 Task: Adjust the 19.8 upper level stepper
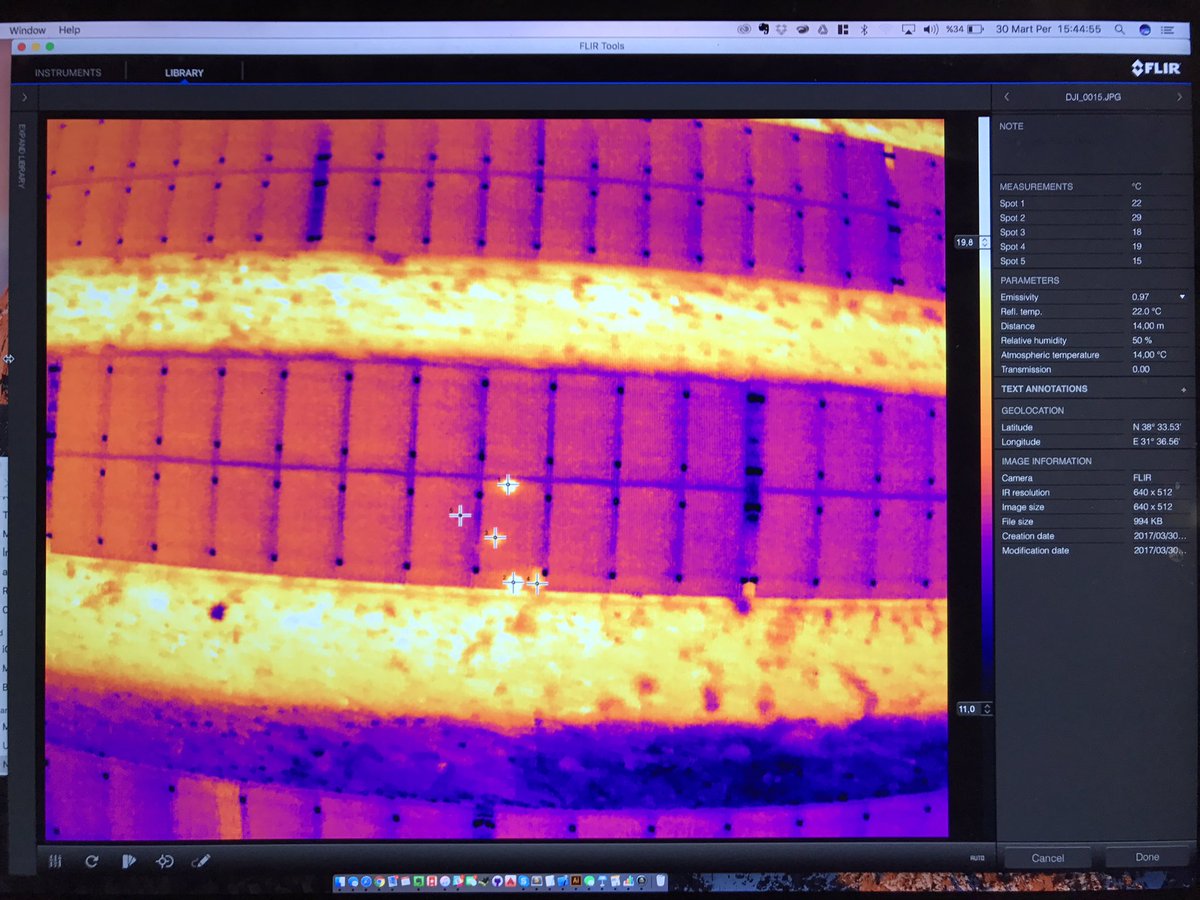pyautogui.click(x=985, y=242)
